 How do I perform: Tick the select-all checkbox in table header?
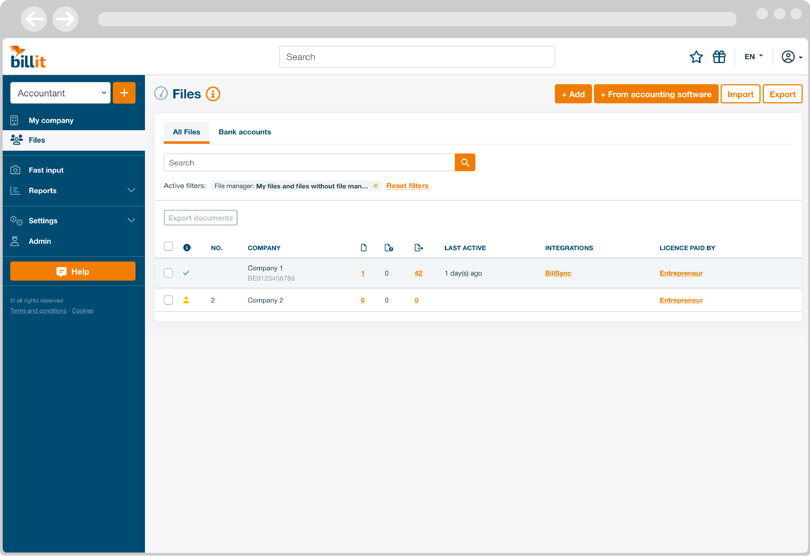click(168, 247)
